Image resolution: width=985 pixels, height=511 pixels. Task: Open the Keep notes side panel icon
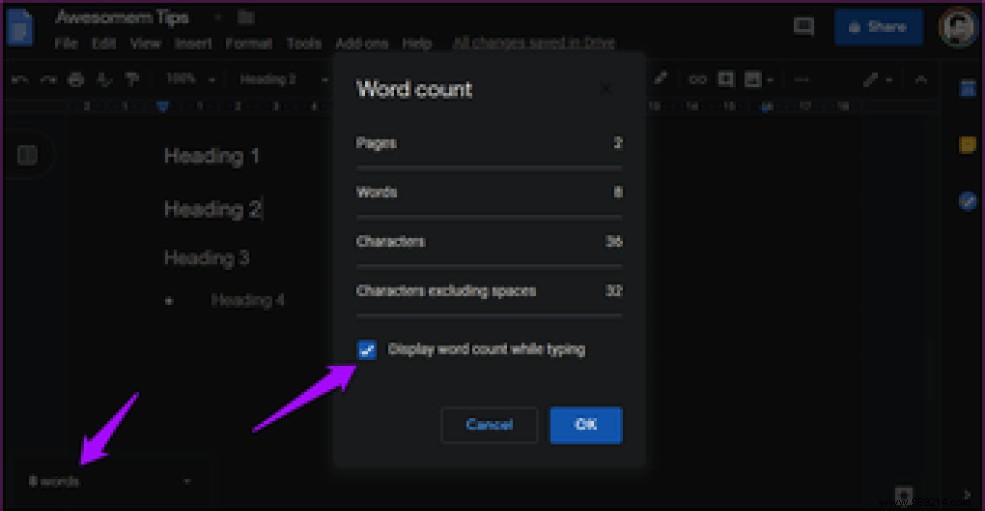[x=967, y=145]
